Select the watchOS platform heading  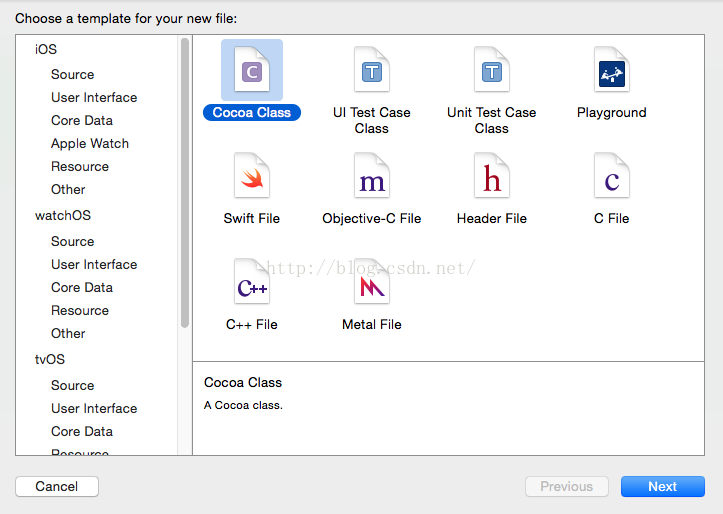point(63,215)
